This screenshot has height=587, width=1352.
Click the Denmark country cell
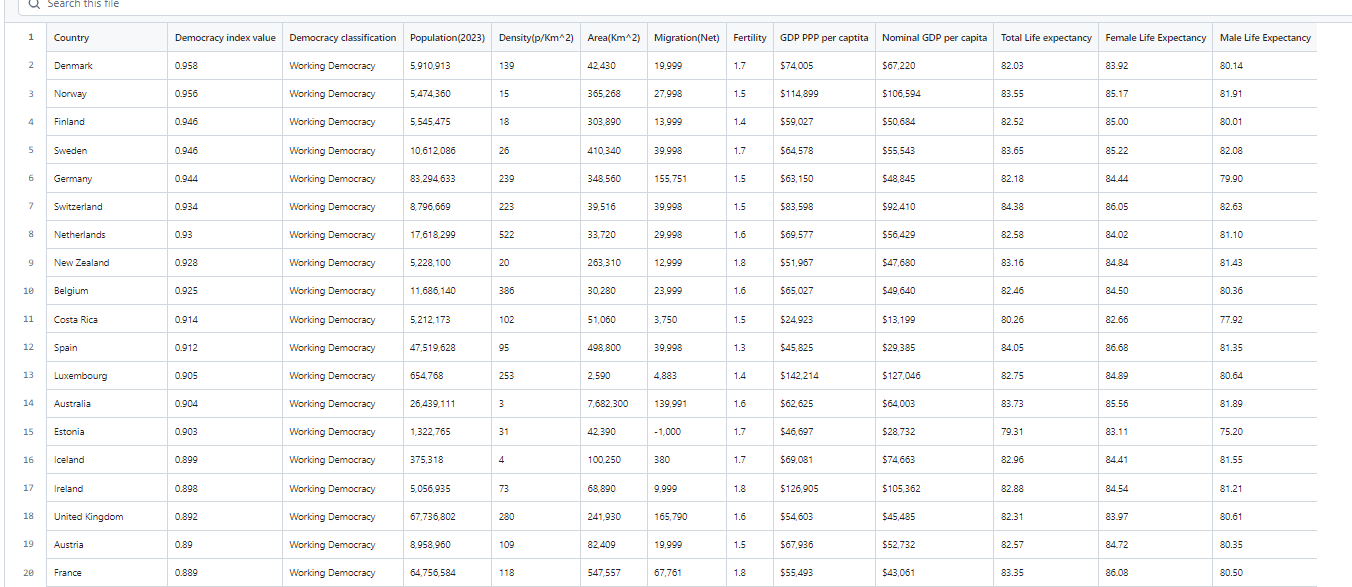click(x=73, y=66)
